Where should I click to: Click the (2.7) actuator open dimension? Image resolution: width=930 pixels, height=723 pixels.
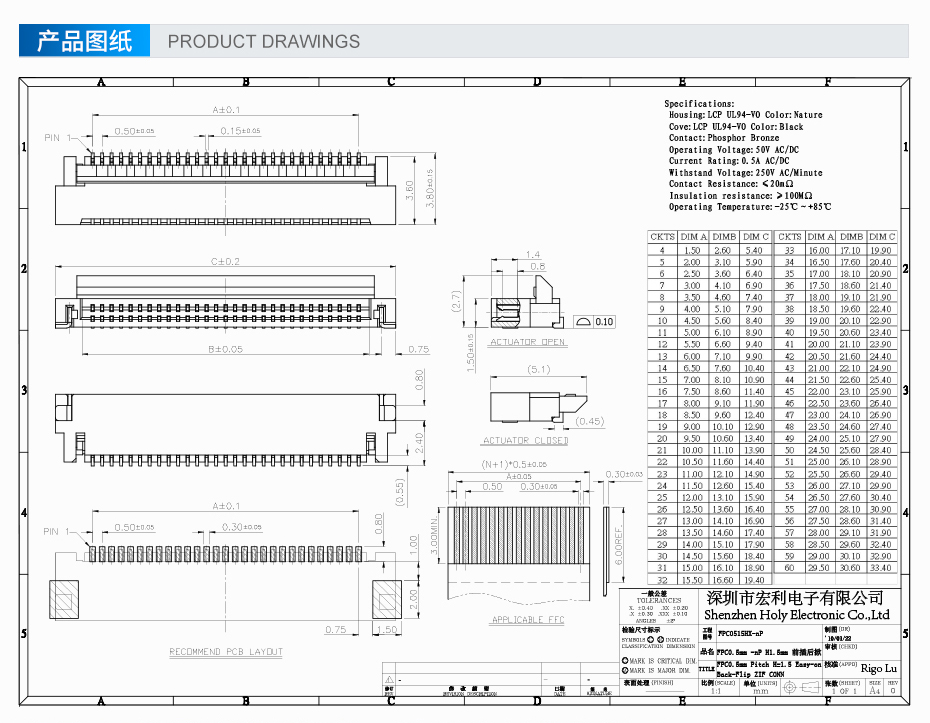tap(456, 301)
